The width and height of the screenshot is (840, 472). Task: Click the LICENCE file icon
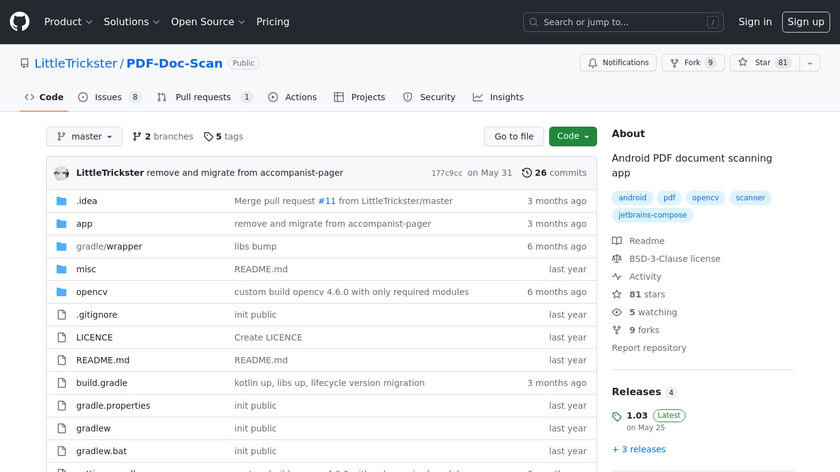click(61, 338)
